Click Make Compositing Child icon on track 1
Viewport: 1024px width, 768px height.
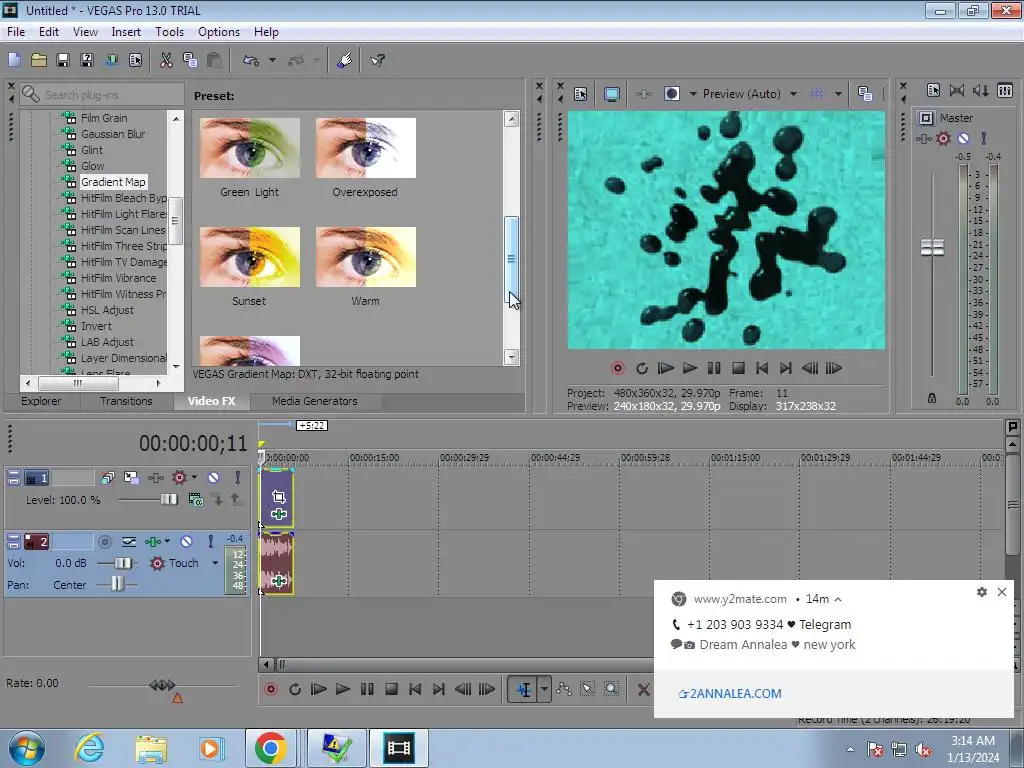click(217, 500)
